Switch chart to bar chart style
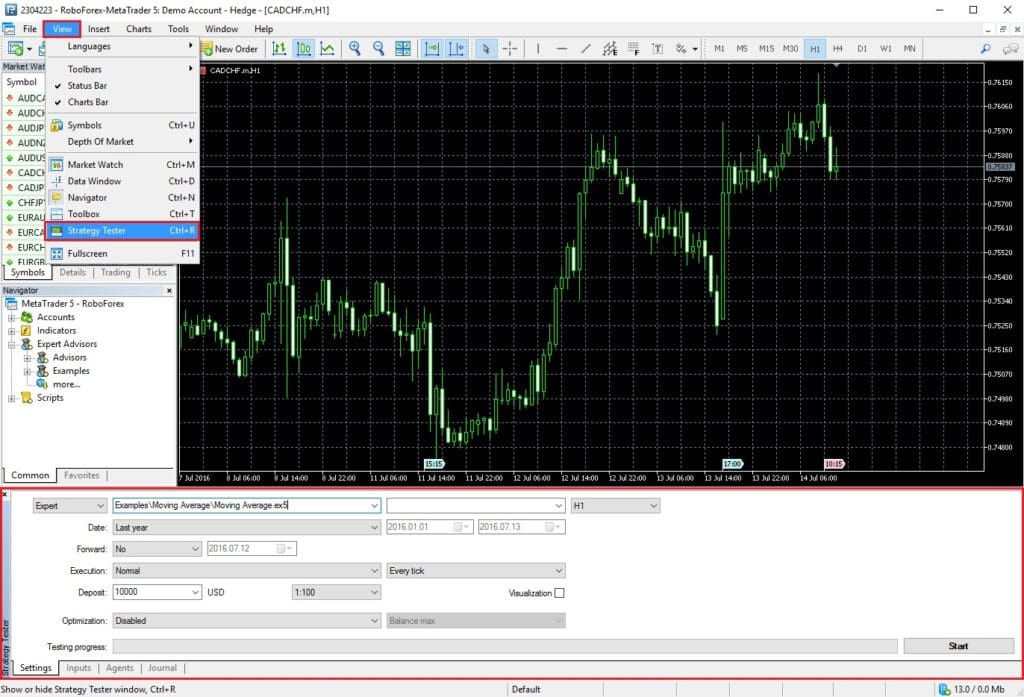Image resolution: width=1024 pixels, height=697 pixels. [280, 49]
